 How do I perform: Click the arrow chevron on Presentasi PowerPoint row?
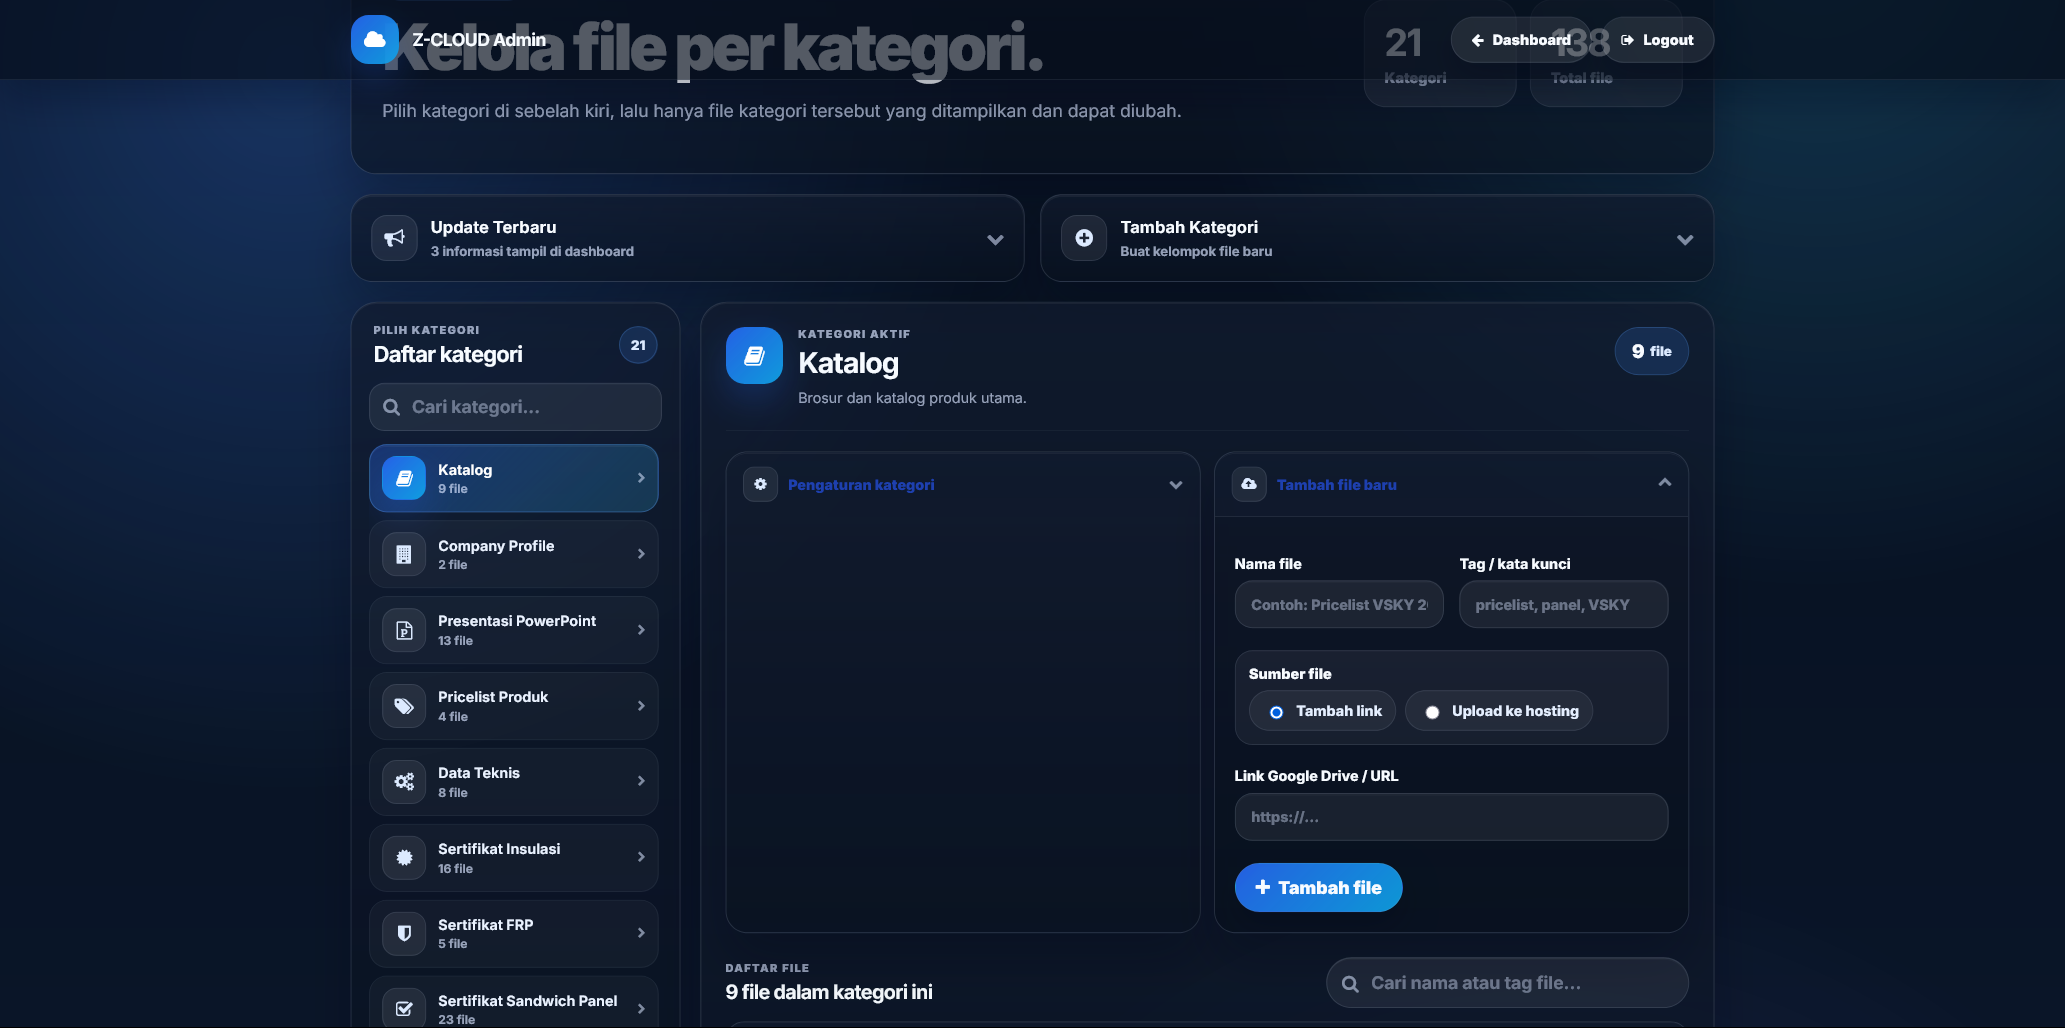(x=641, y=630)
